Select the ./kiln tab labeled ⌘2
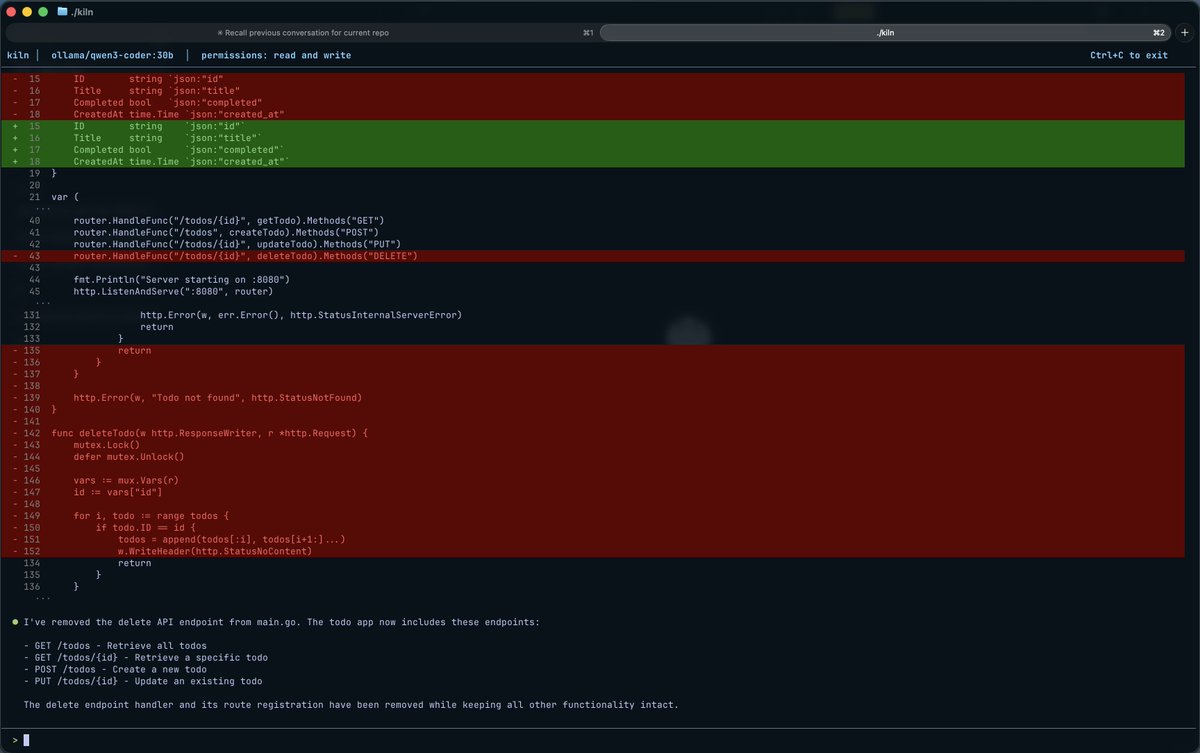This screenshot has height=753, width=1200. click(886, 33)
